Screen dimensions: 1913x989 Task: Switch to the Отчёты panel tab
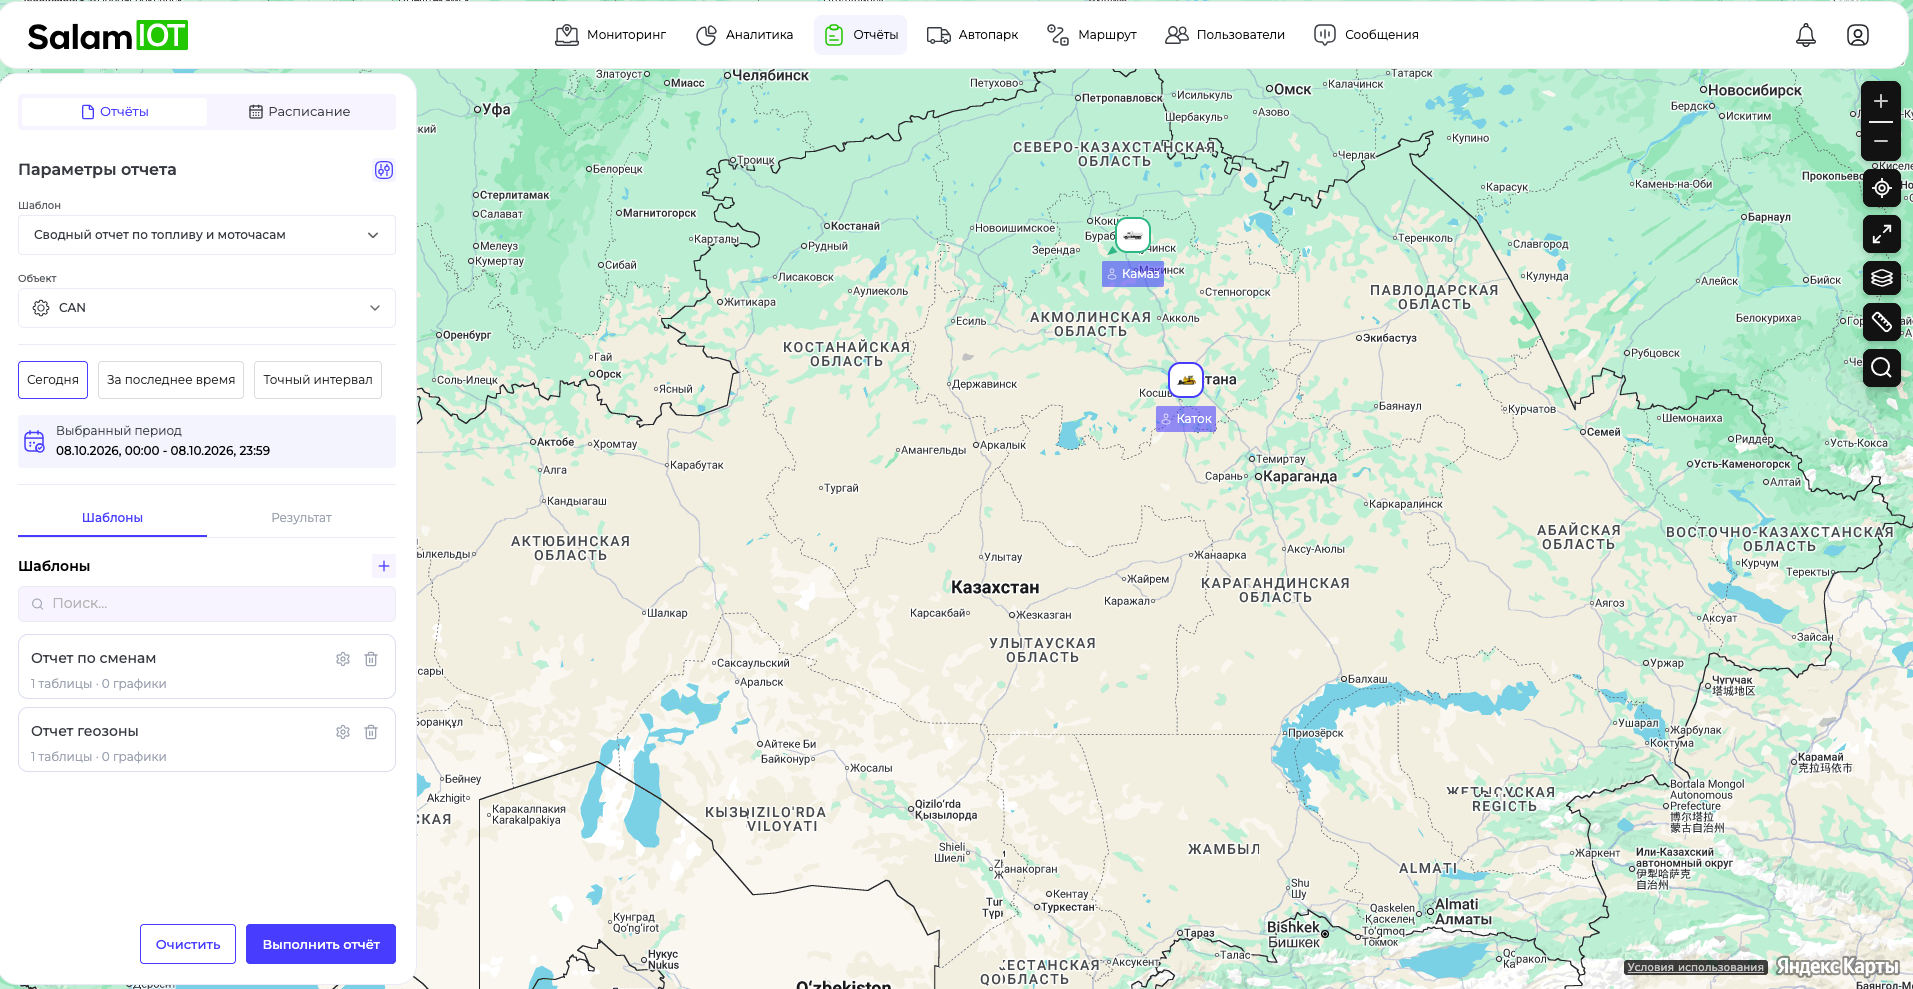point(114,112)
